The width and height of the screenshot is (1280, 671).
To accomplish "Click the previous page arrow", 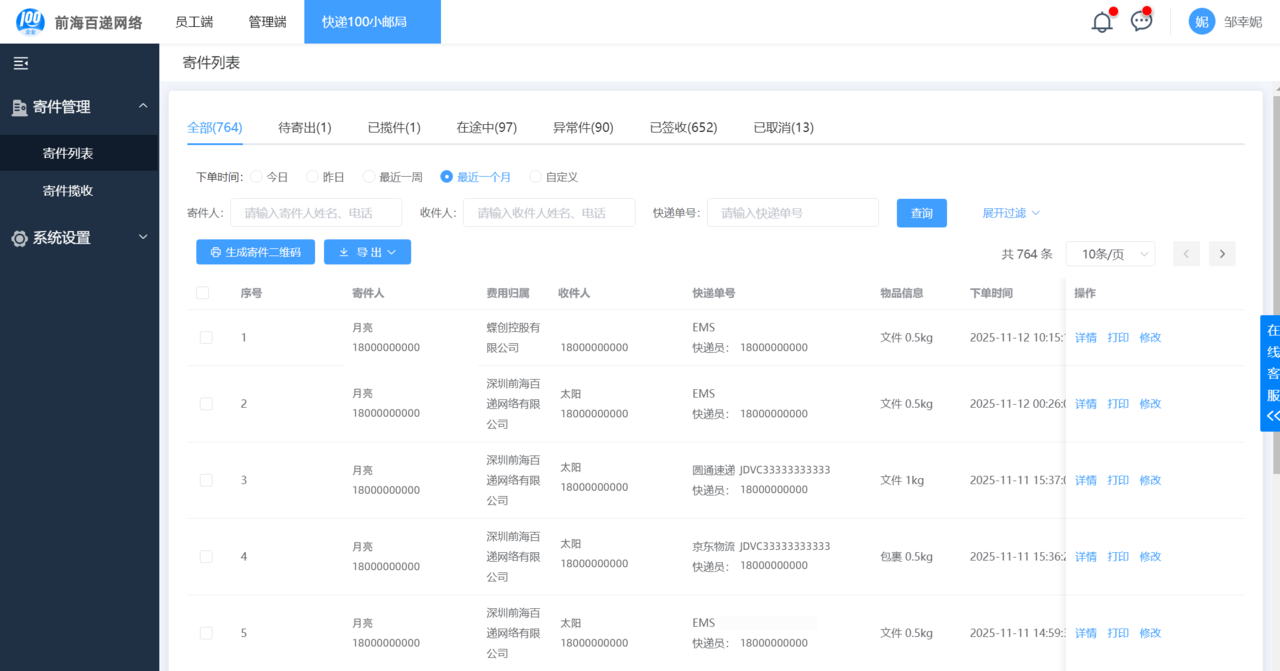I will pos(1186,254).
